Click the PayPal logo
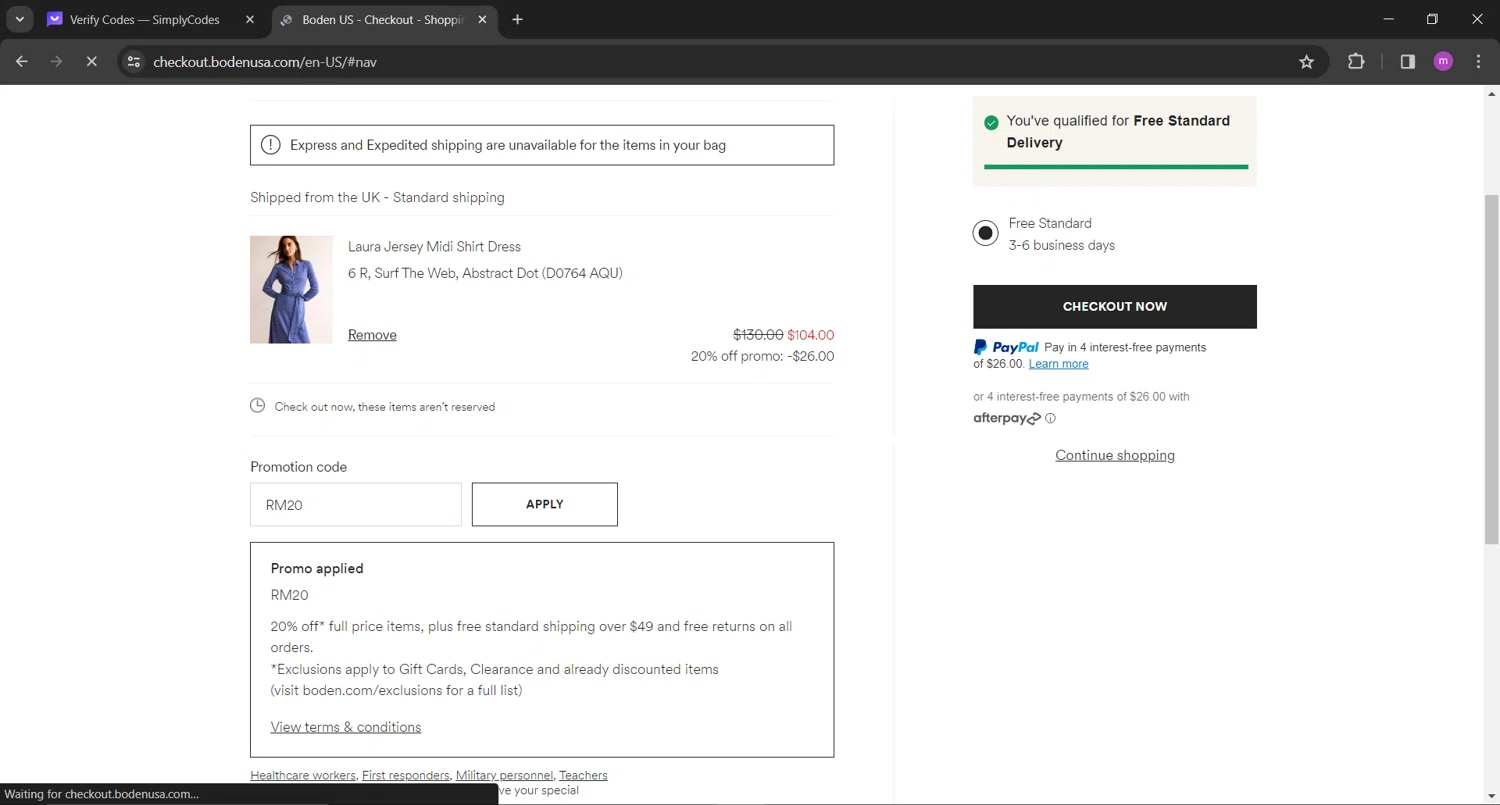This screenshot has height=805, width=1500. [1006, 347]
